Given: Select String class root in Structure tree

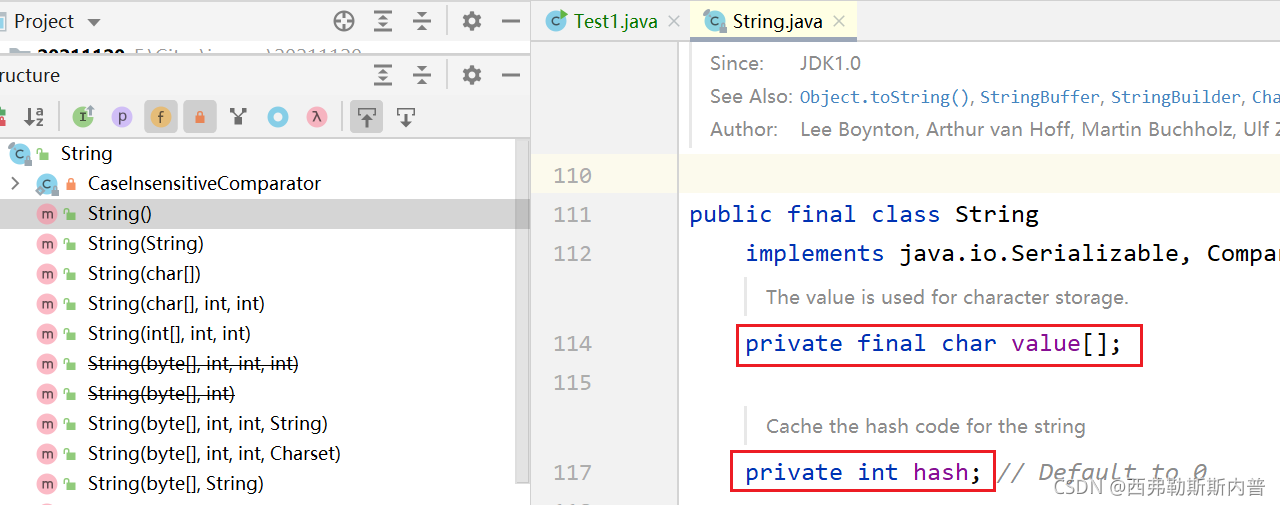Looking at the screenshot, I should pyautogui.click(x=86, y=153).
